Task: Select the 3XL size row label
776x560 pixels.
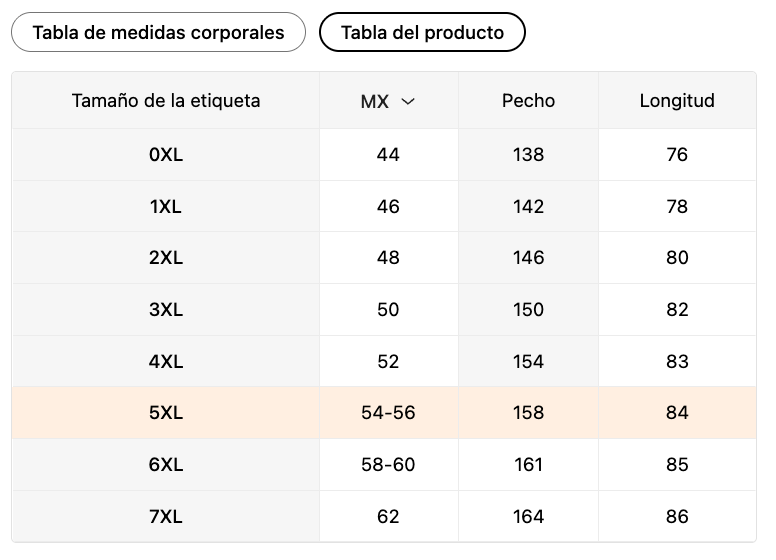Action: (166, 310)
